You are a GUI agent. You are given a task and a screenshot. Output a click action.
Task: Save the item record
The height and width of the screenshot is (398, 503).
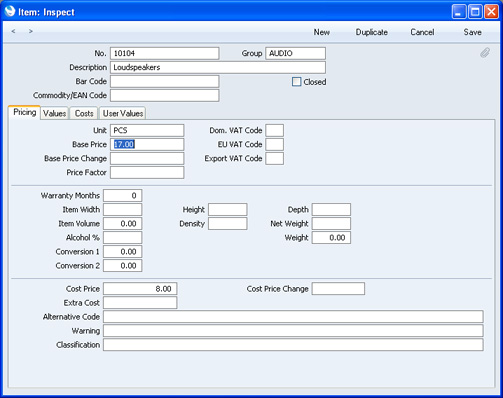pos(472,32)
